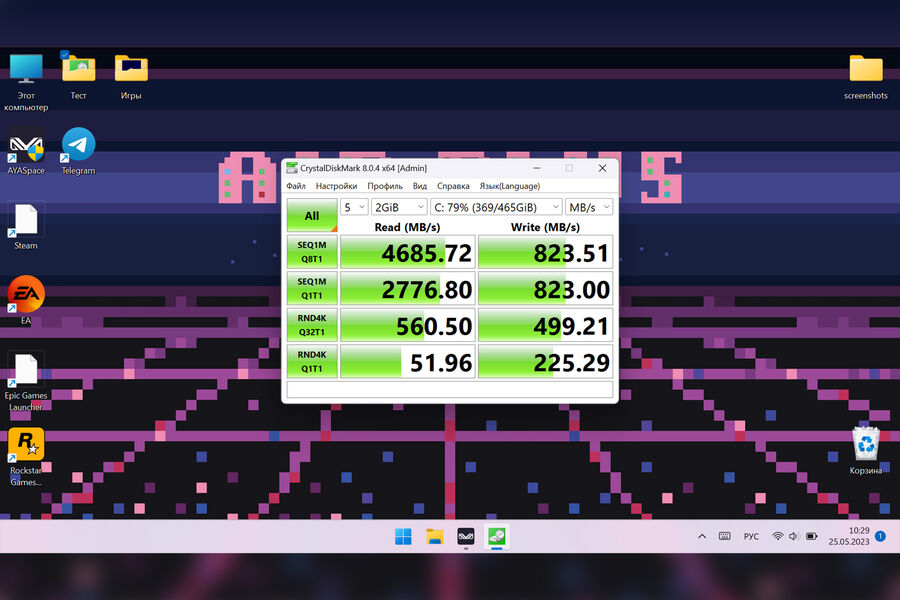Image resolution: width=900 pixels, height=600 pixels.
Task: Open the EA app shortcut
Action: pyautogui.click(x=26, y=296)
